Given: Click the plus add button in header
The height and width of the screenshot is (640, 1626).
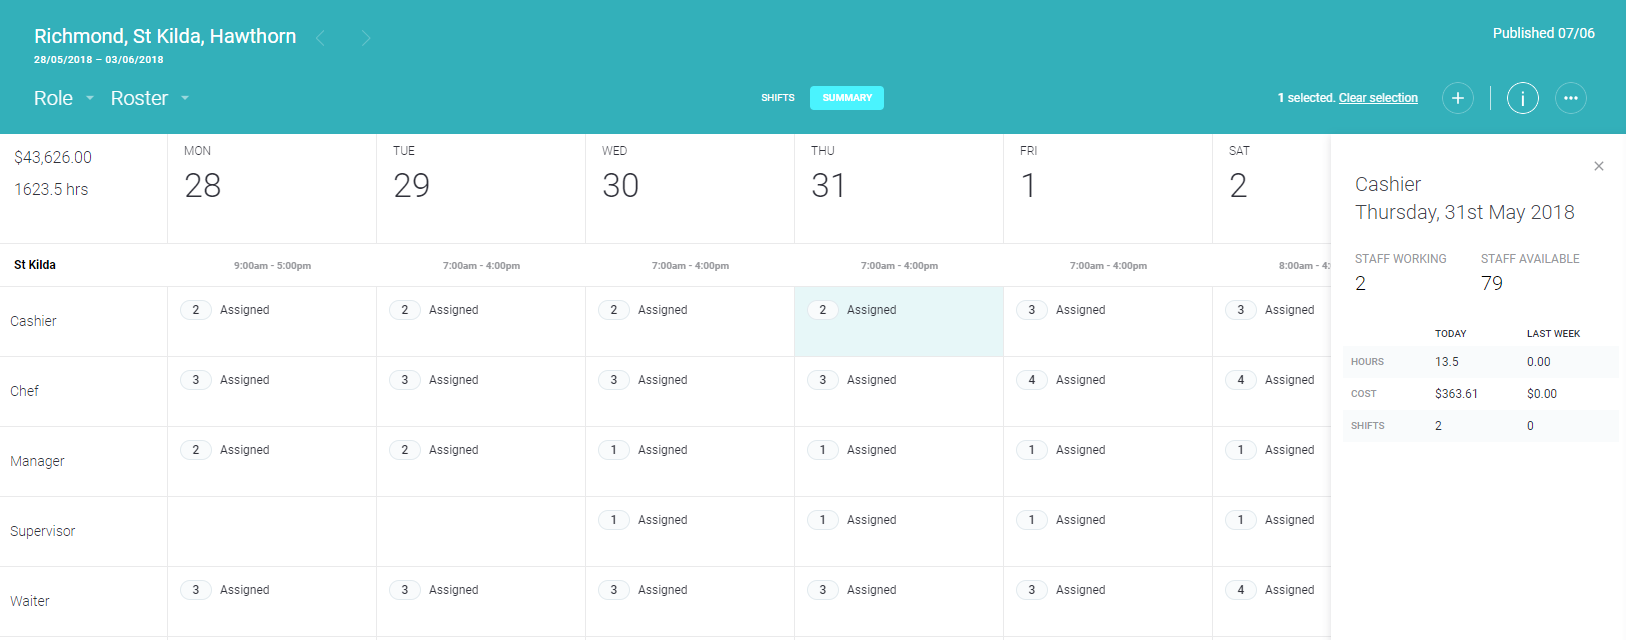Looking at the screenshot, I should pyautogui.click(x=1457, y=98).
